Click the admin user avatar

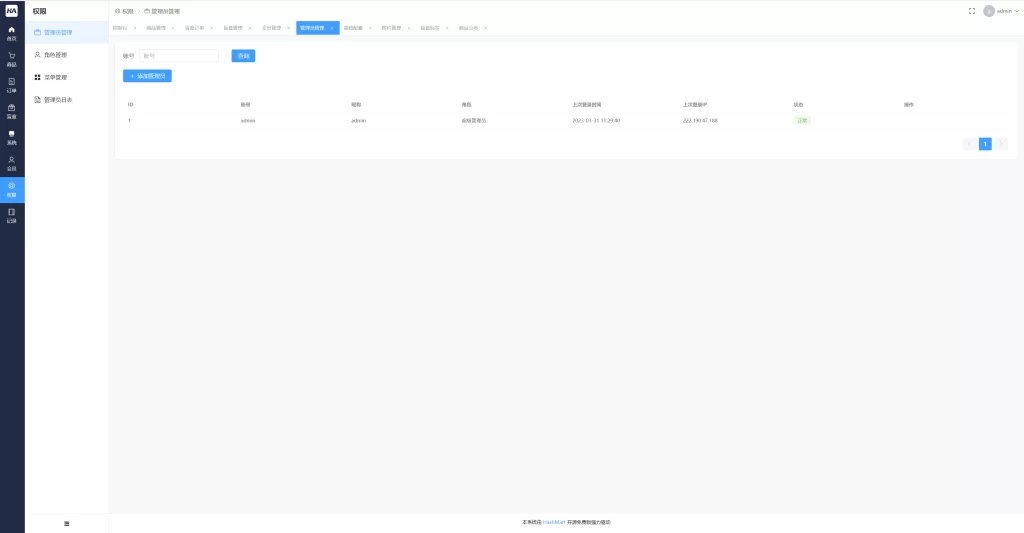coord(989,11)
